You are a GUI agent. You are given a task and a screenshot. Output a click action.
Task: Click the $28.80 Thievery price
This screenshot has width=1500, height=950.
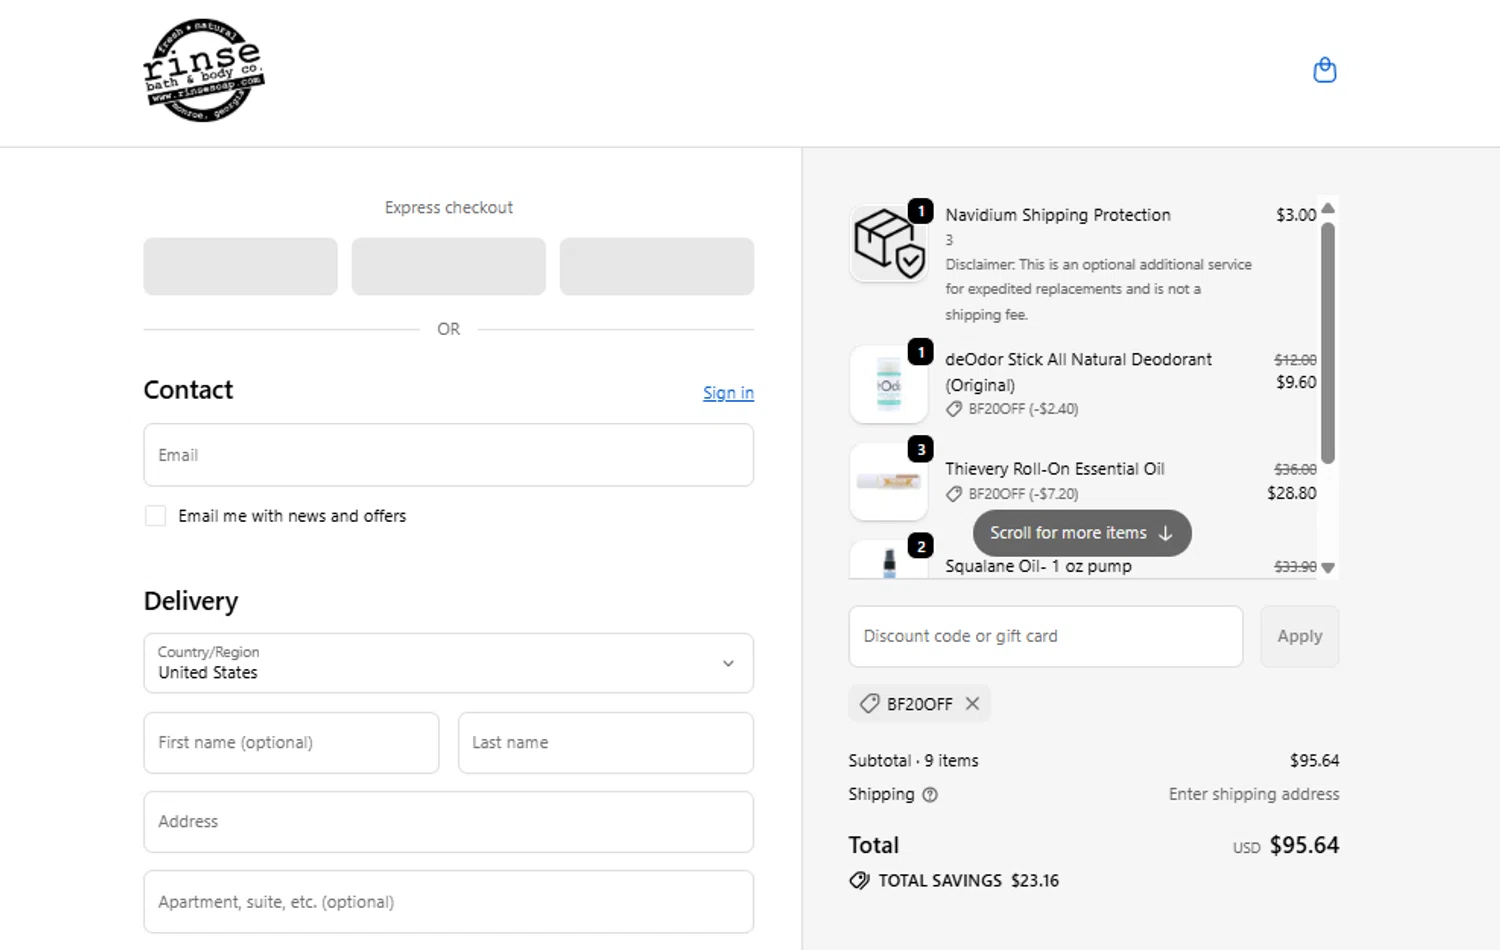click(x=1292, y=493)
